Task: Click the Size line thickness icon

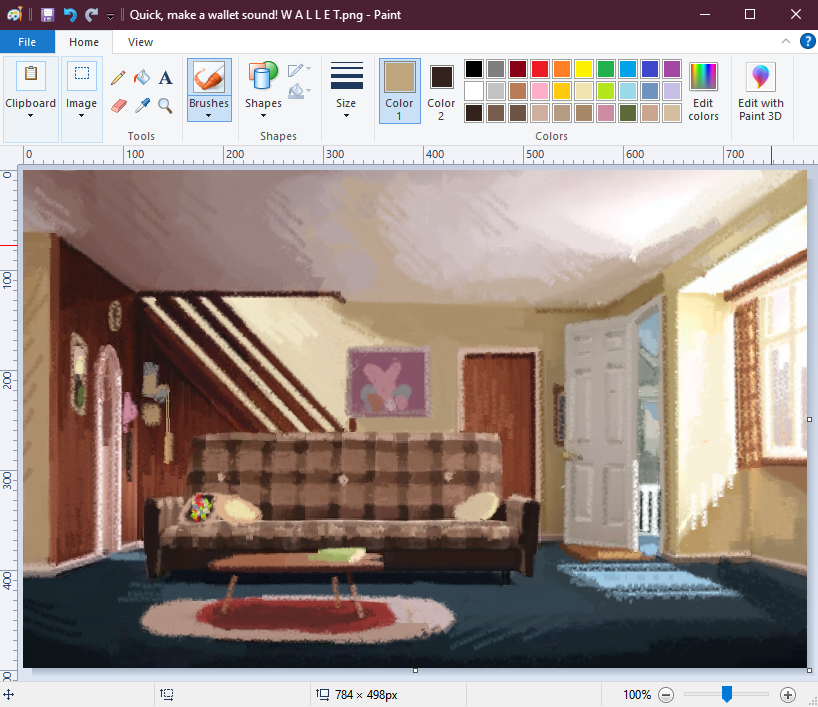Action: [x=346, y=76]
